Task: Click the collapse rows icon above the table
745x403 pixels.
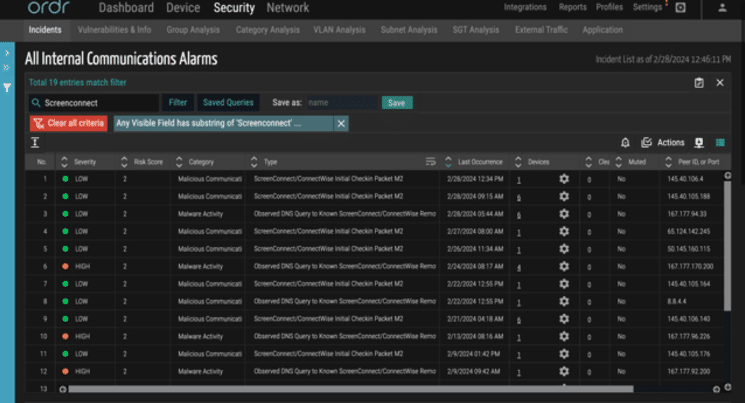Action: point(35,143)
